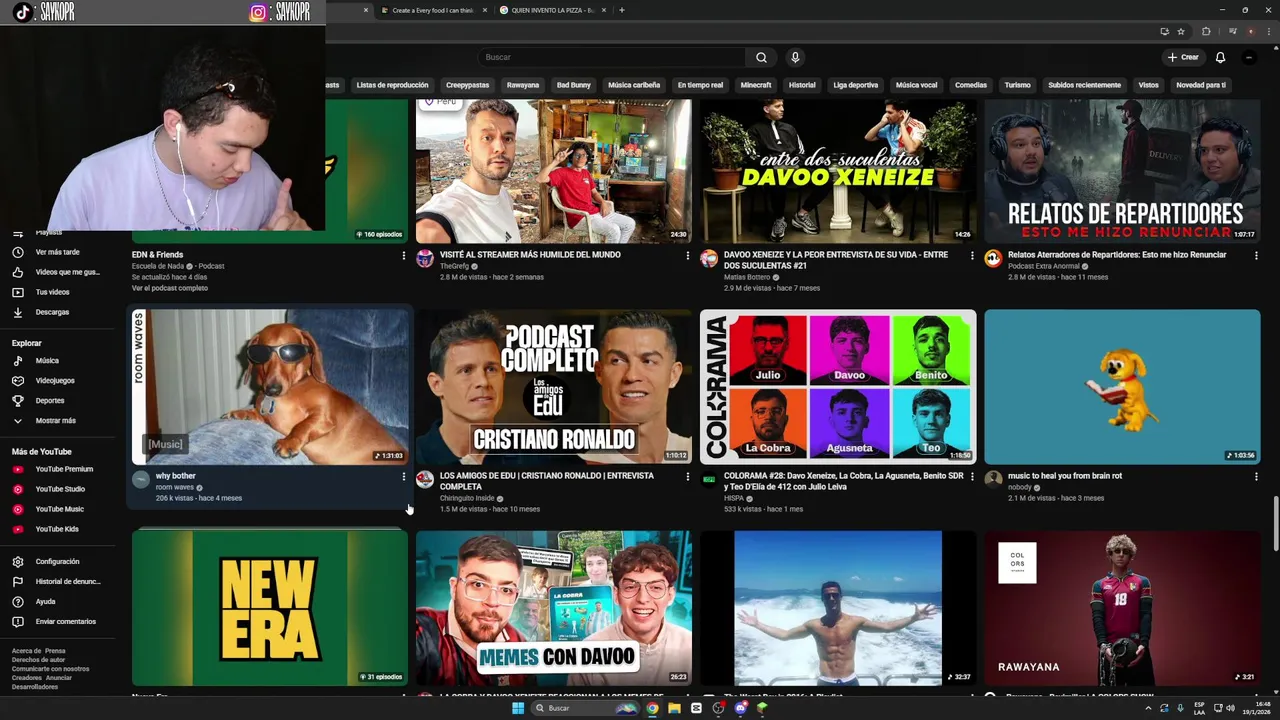This screenshot has height=720, width=1280.
Task: Expand Mostrar más in sidebar
Action: (x=55, y=420)
